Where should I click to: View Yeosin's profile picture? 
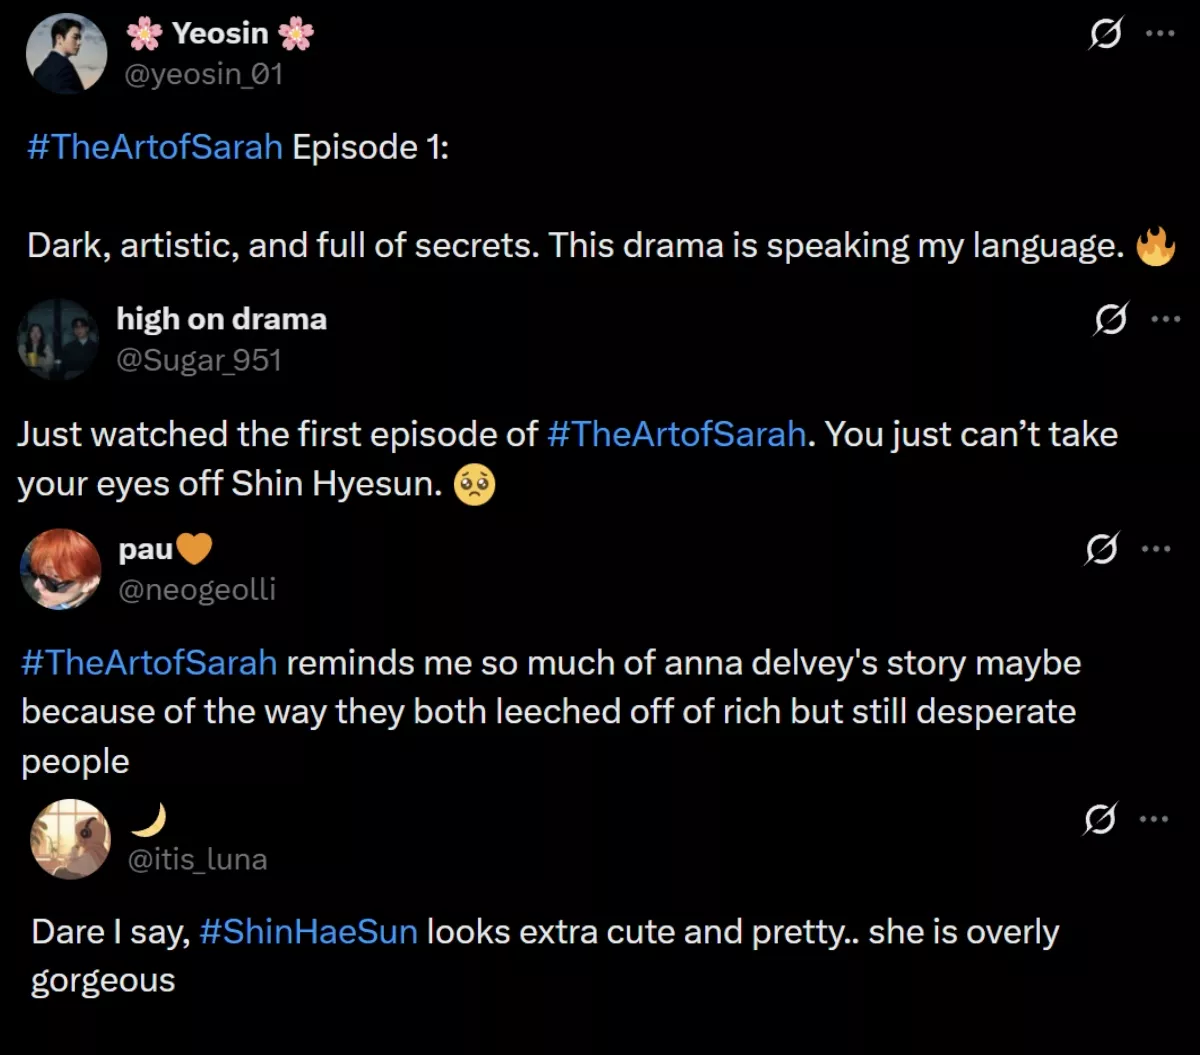pos(67,53)
